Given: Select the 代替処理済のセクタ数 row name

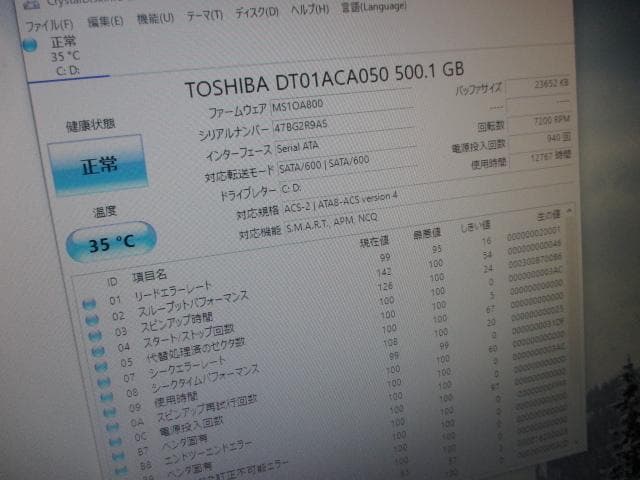Looking at the screenshot, I should coord(196,350).
